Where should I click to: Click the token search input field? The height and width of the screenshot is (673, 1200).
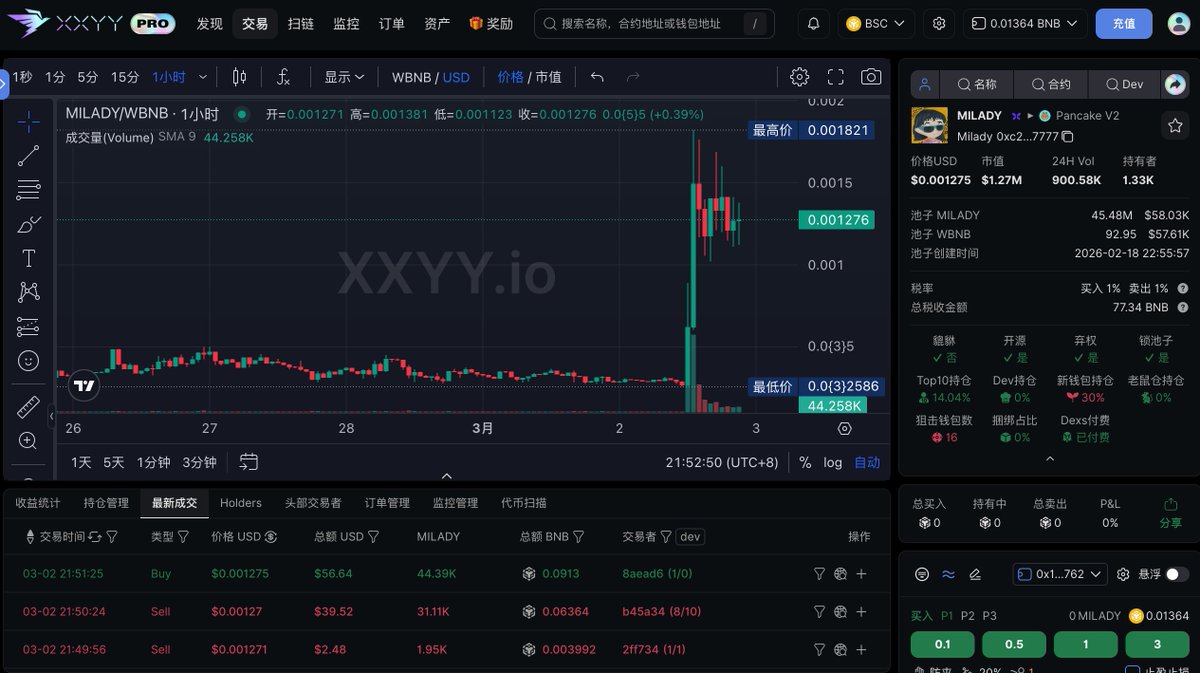(x=654, y=23)
